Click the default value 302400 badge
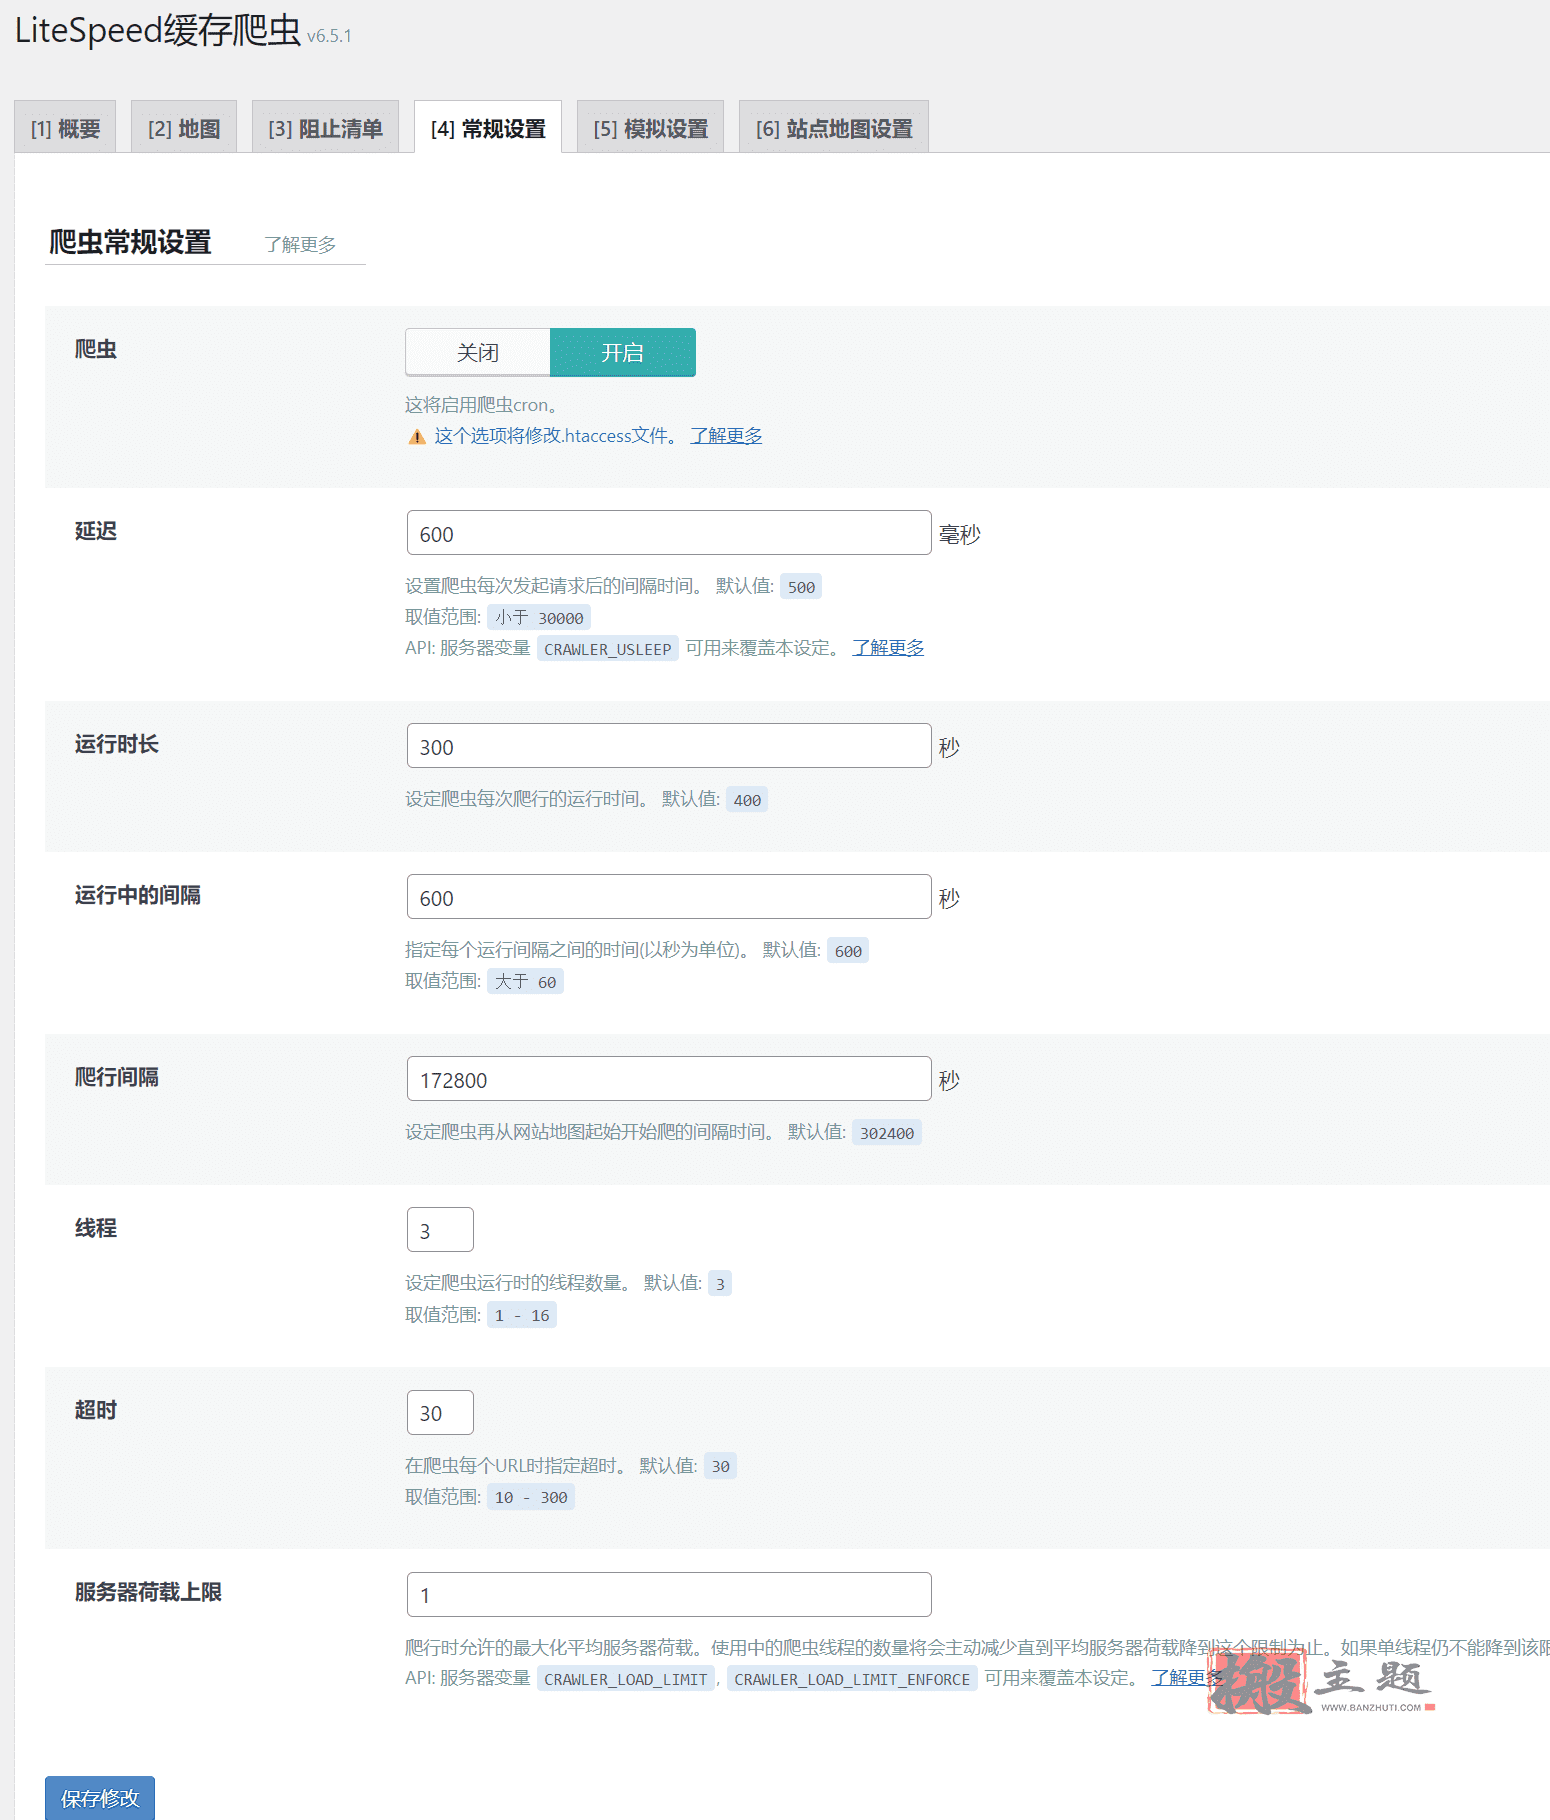 coord(887,1133)
